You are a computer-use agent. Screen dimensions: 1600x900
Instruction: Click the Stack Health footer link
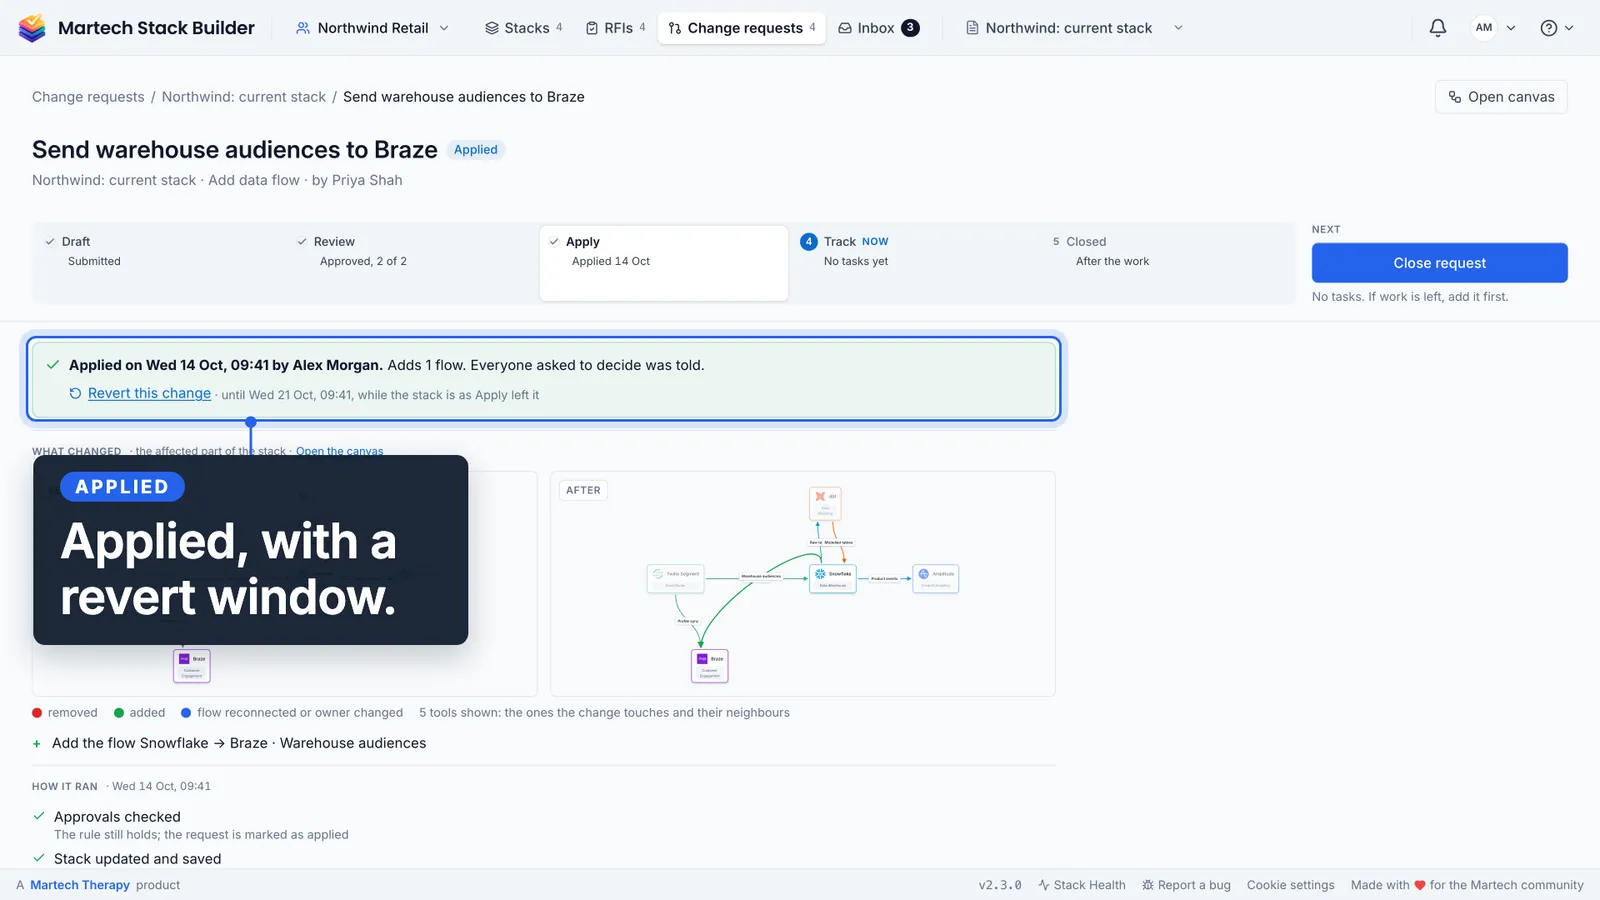click(1082, 885)
